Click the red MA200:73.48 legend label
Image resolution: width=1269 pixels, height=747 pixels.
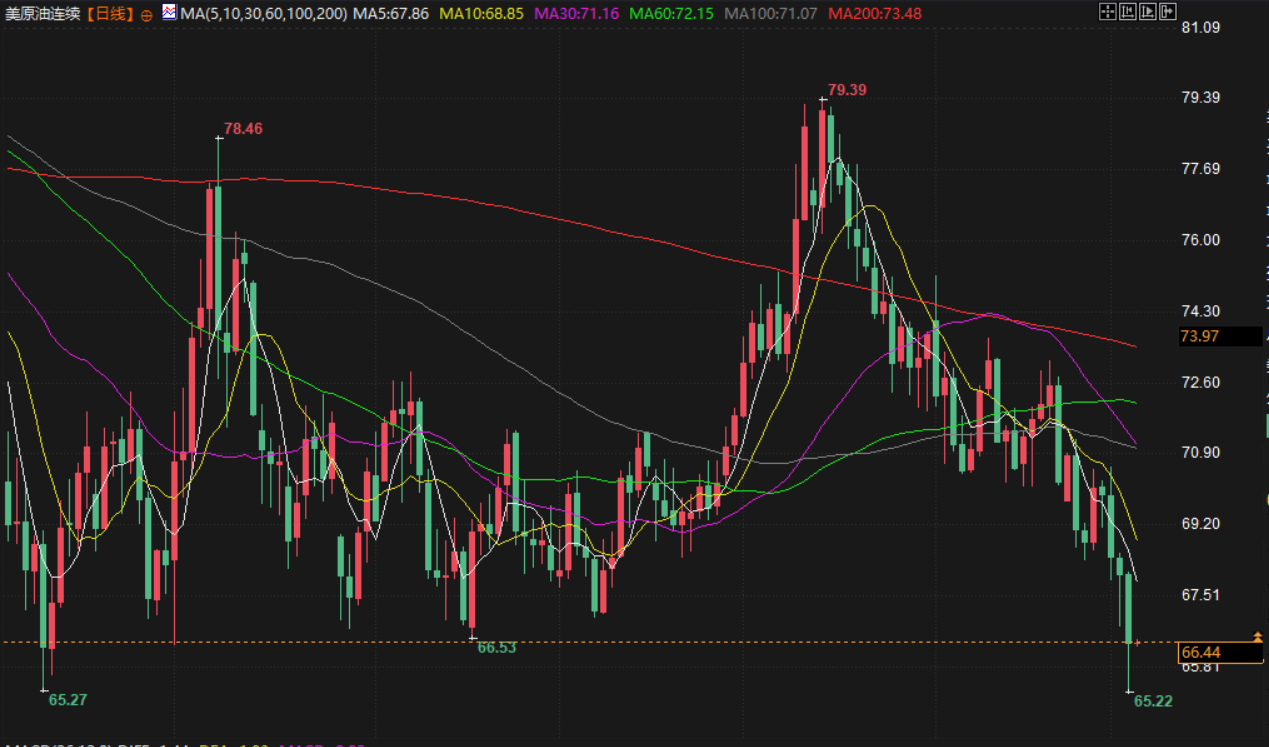point(875,14)
